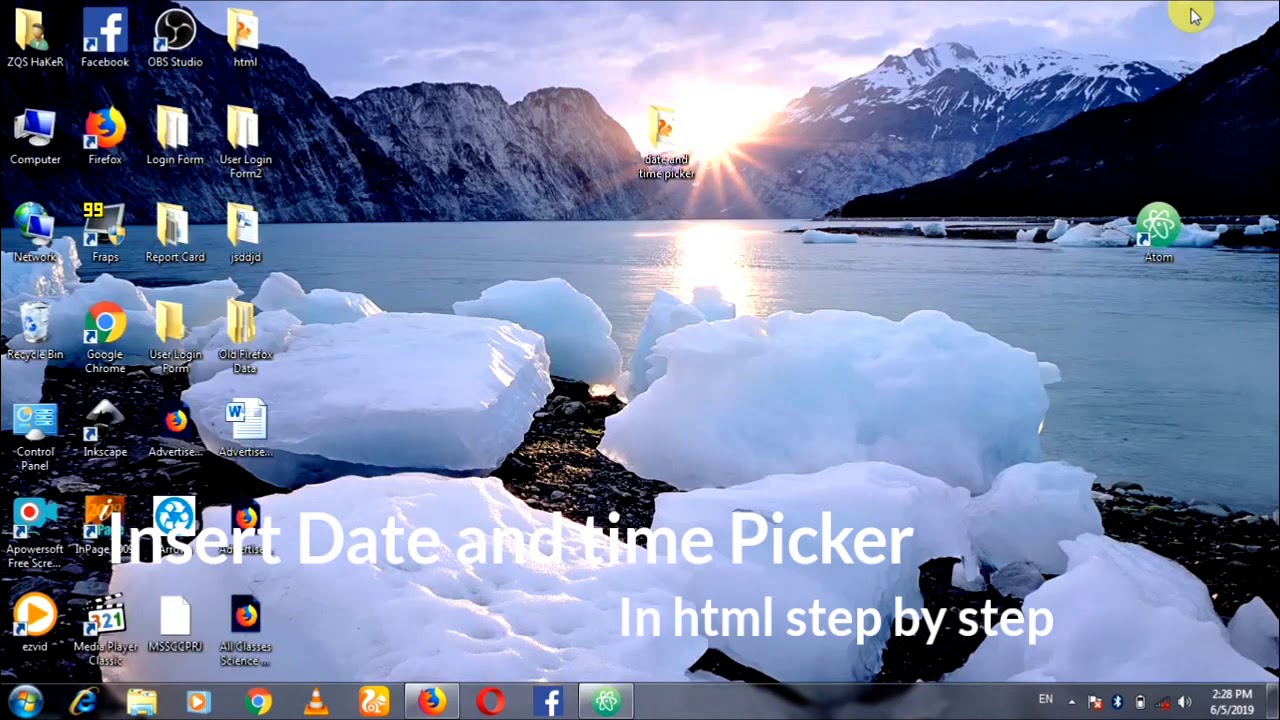Open Windows Media Player from taskbar
Screen dimensions: 1280x720
tap(198, 702)
